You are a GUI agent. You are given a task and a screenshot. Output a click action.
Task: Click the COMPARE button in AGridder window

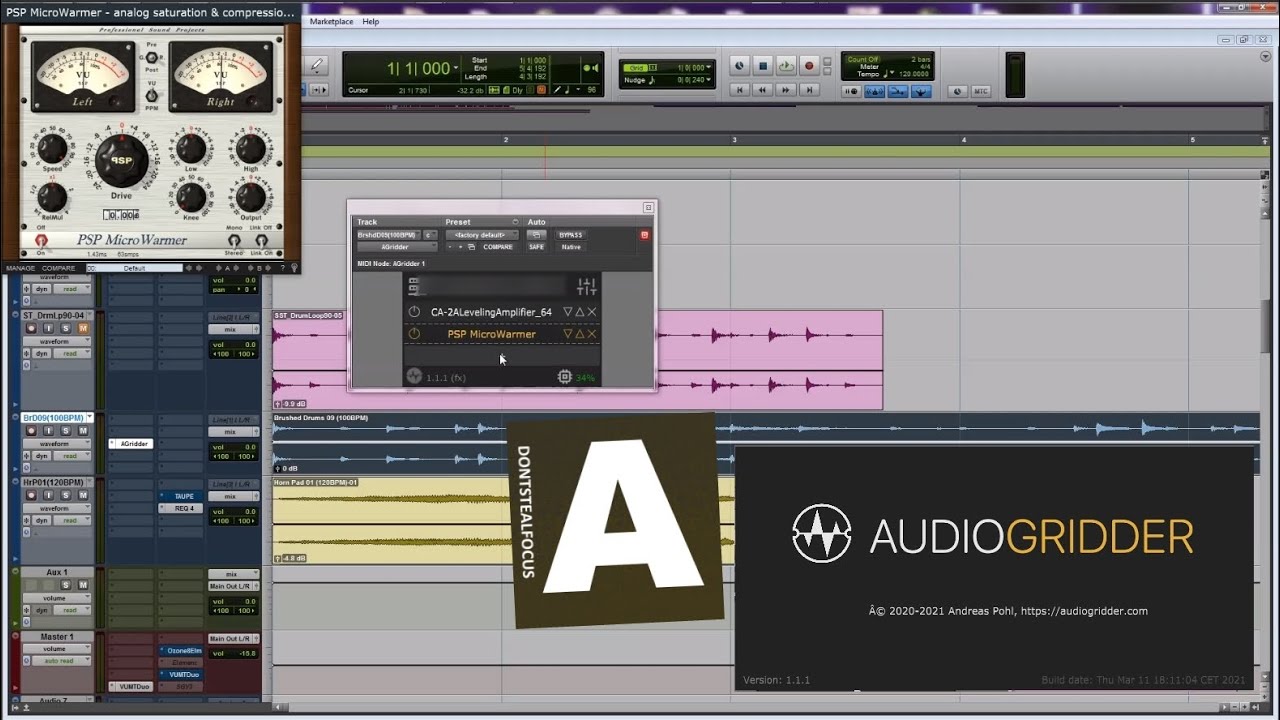click(x=498, y=247)
